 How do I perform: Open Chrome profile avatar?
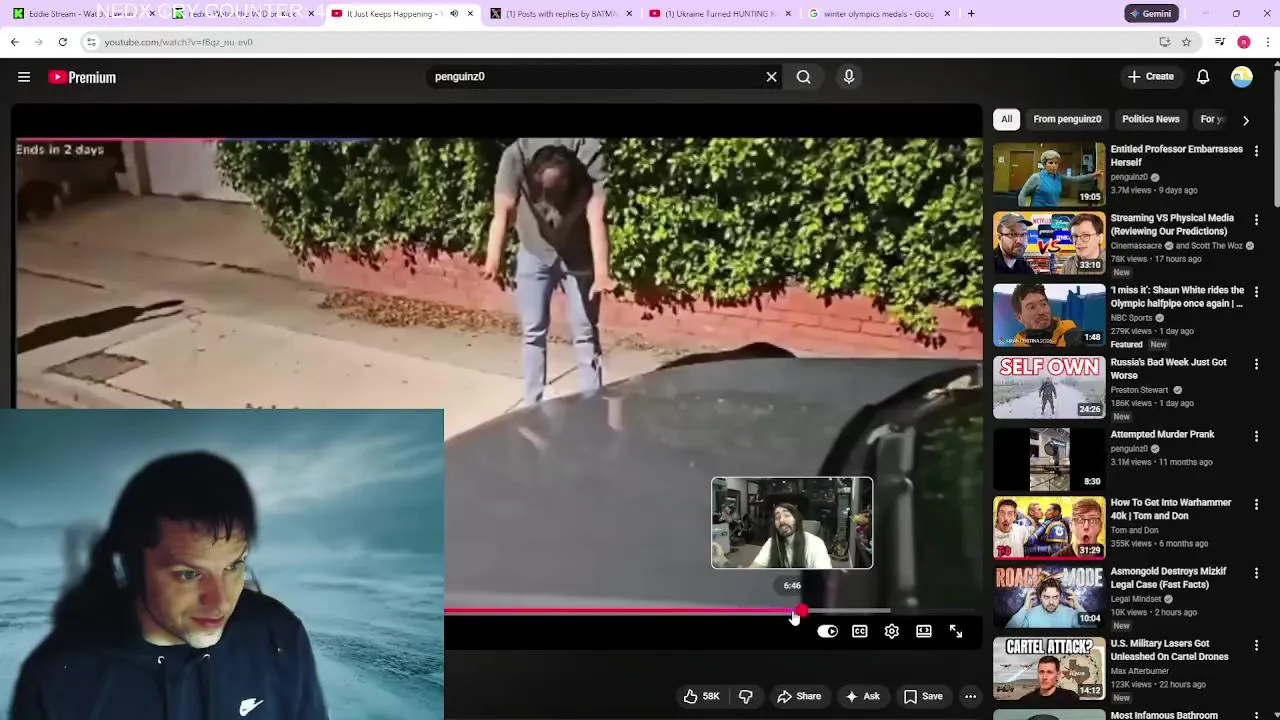[1244, 42]
